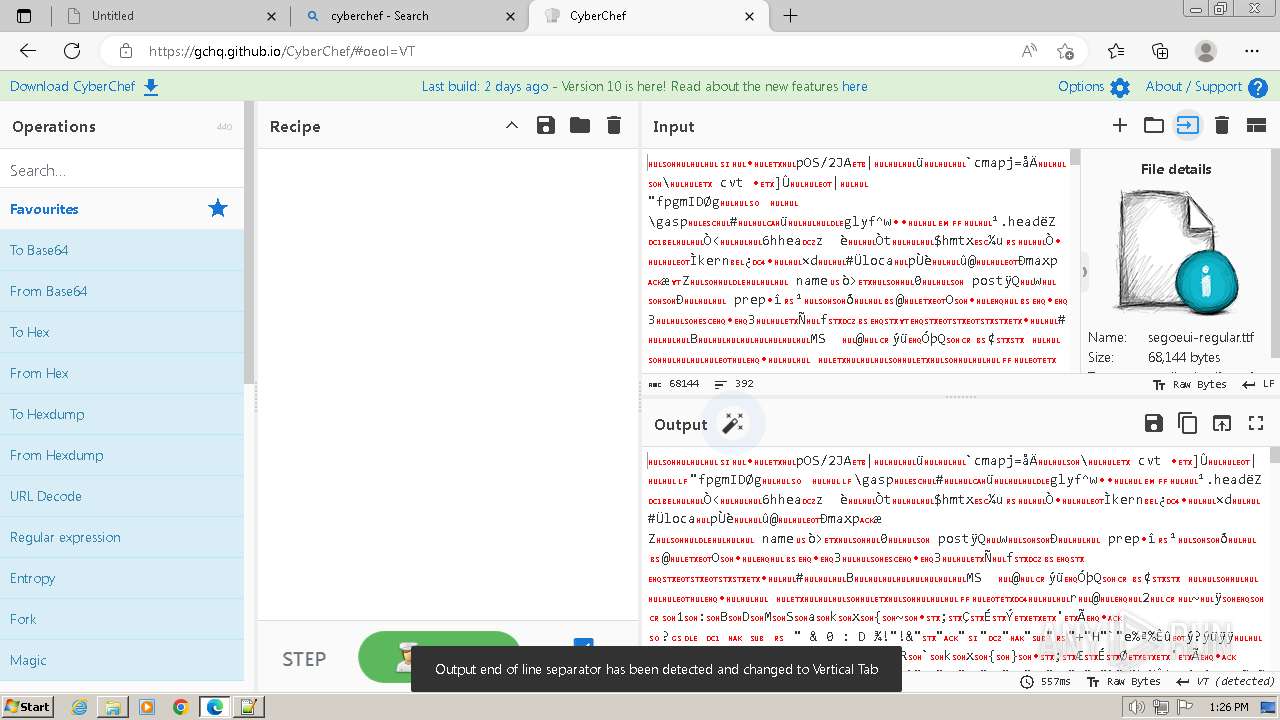The height and width of the screenshot is (720, 1280).
Task: Save output to a file
Action: point(1154,424)
